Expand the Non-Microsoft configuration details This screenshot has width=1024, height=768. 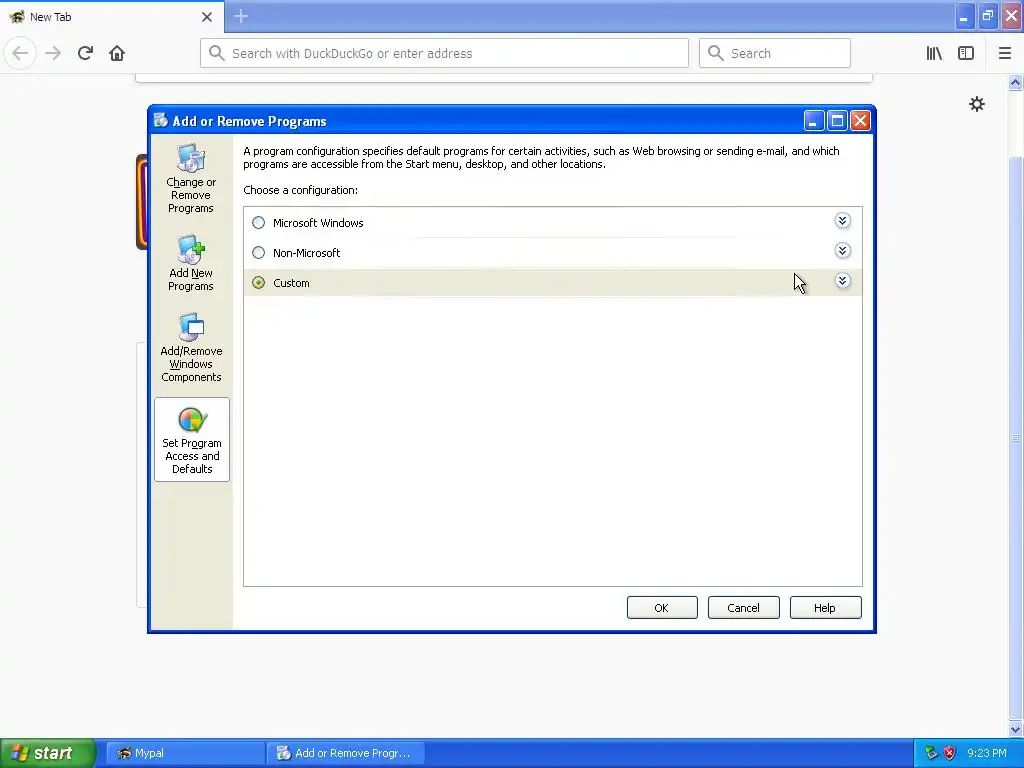click(x=842, y=251)
